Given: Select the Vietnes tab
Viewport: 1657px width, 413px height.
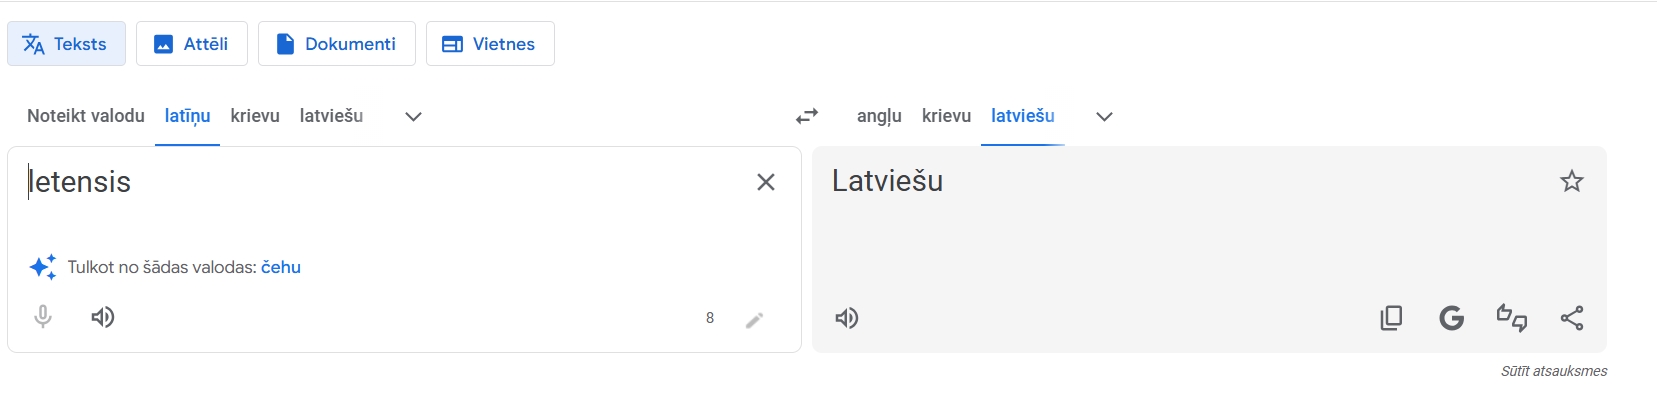Looking at the screenshot, I should click(489, 44).
